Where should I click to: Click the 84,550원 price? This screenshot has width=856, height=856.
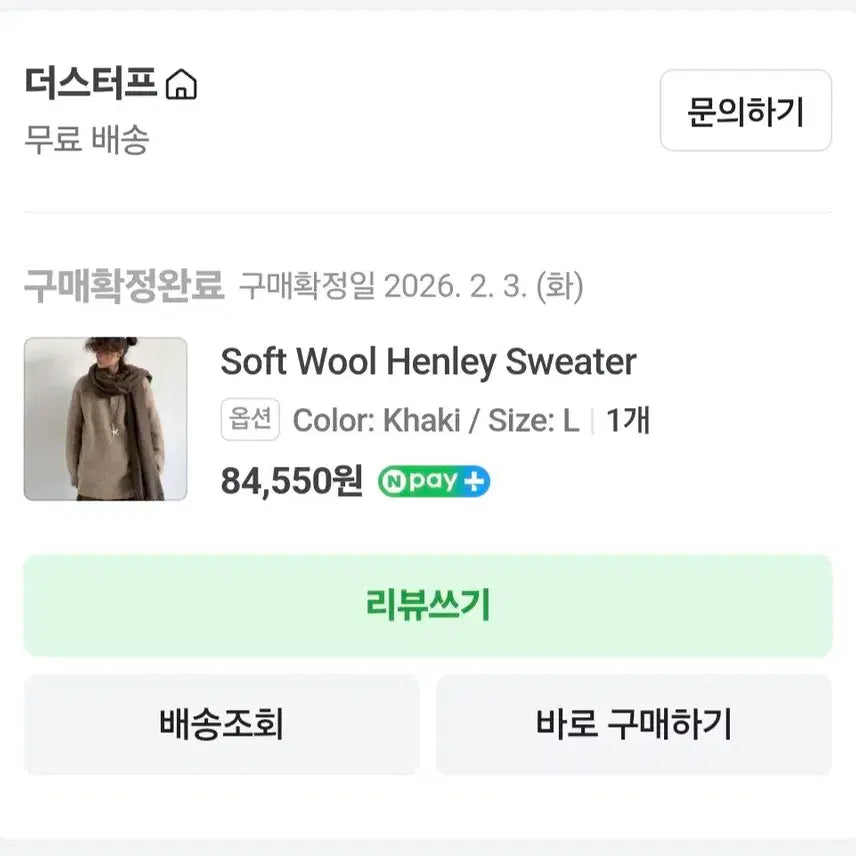tap(291, 482)
